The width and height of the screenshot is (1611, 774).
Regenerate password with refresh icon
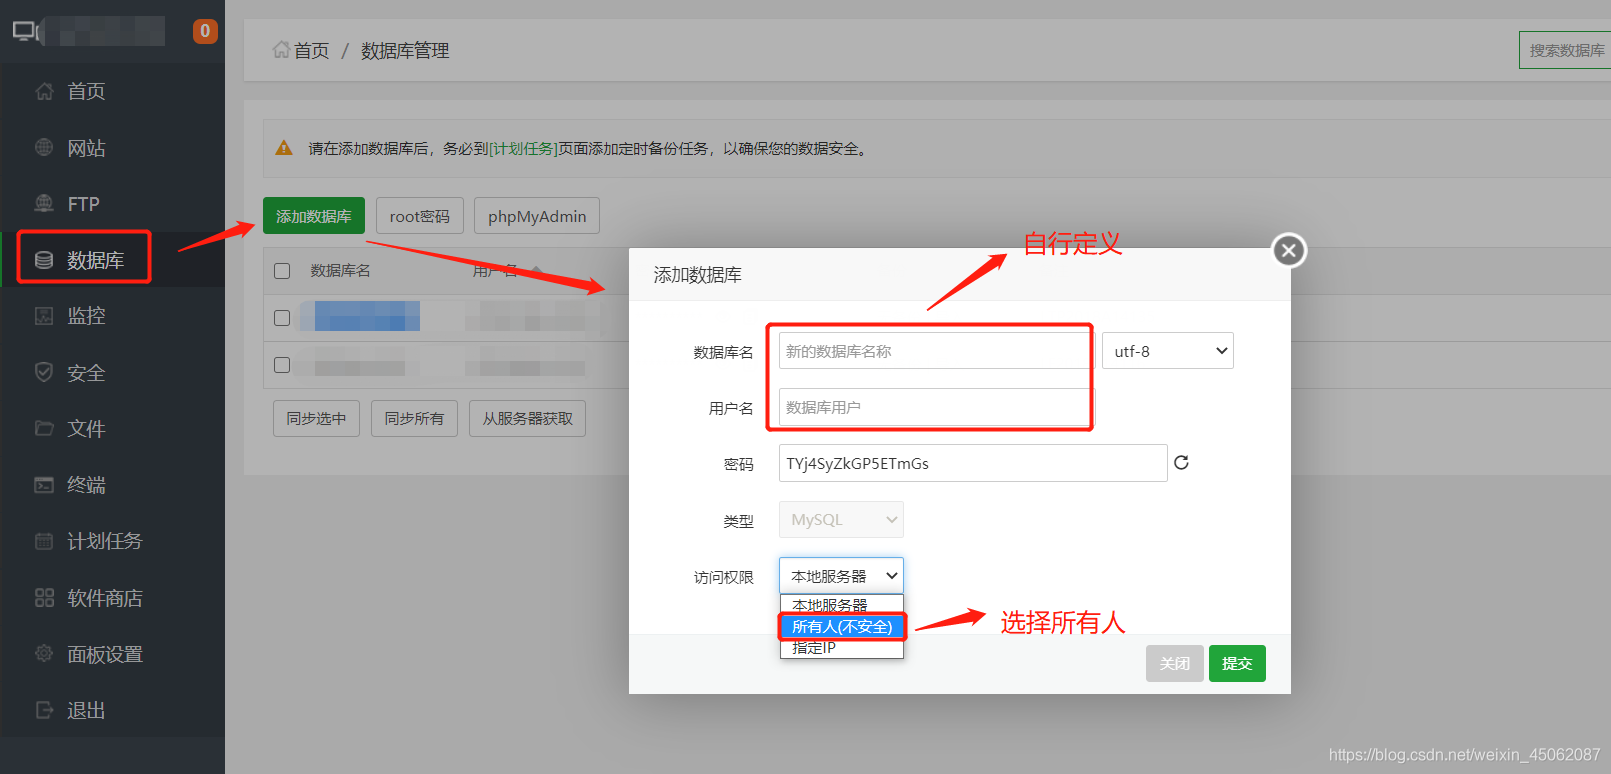[1181, 462]
